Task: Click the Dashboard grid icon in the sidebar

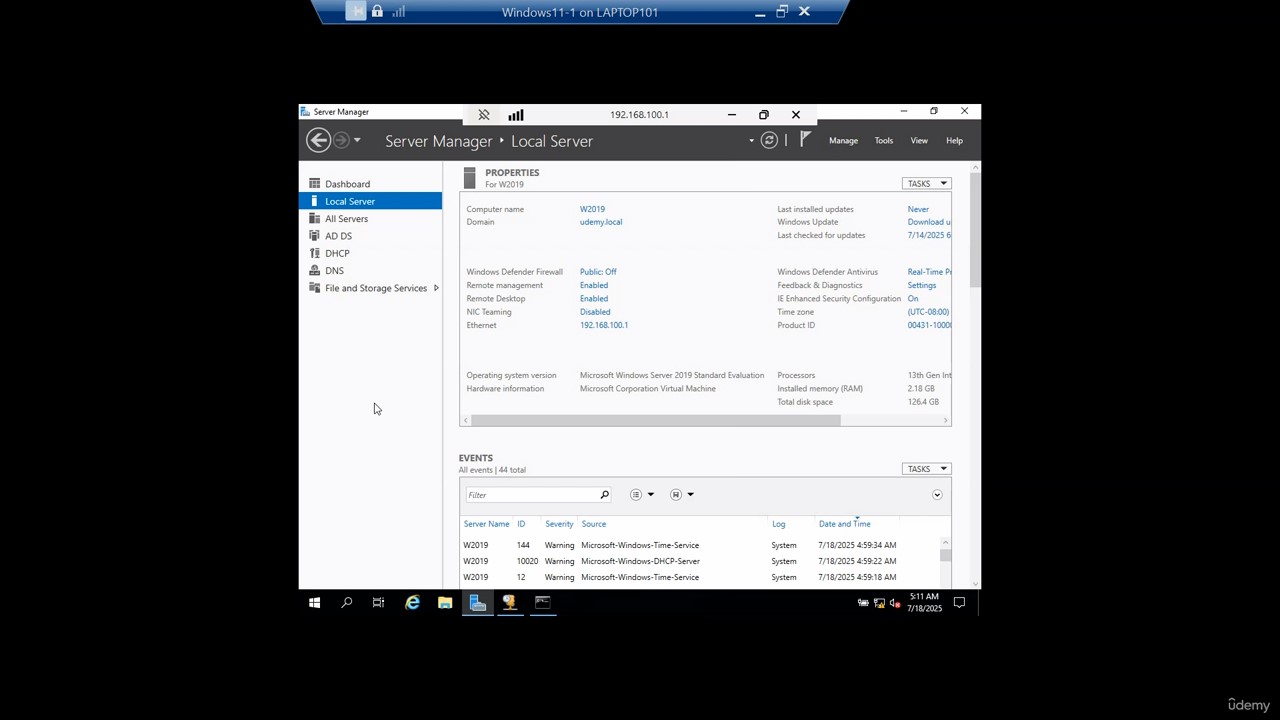Action: click(x=314, y=184)
